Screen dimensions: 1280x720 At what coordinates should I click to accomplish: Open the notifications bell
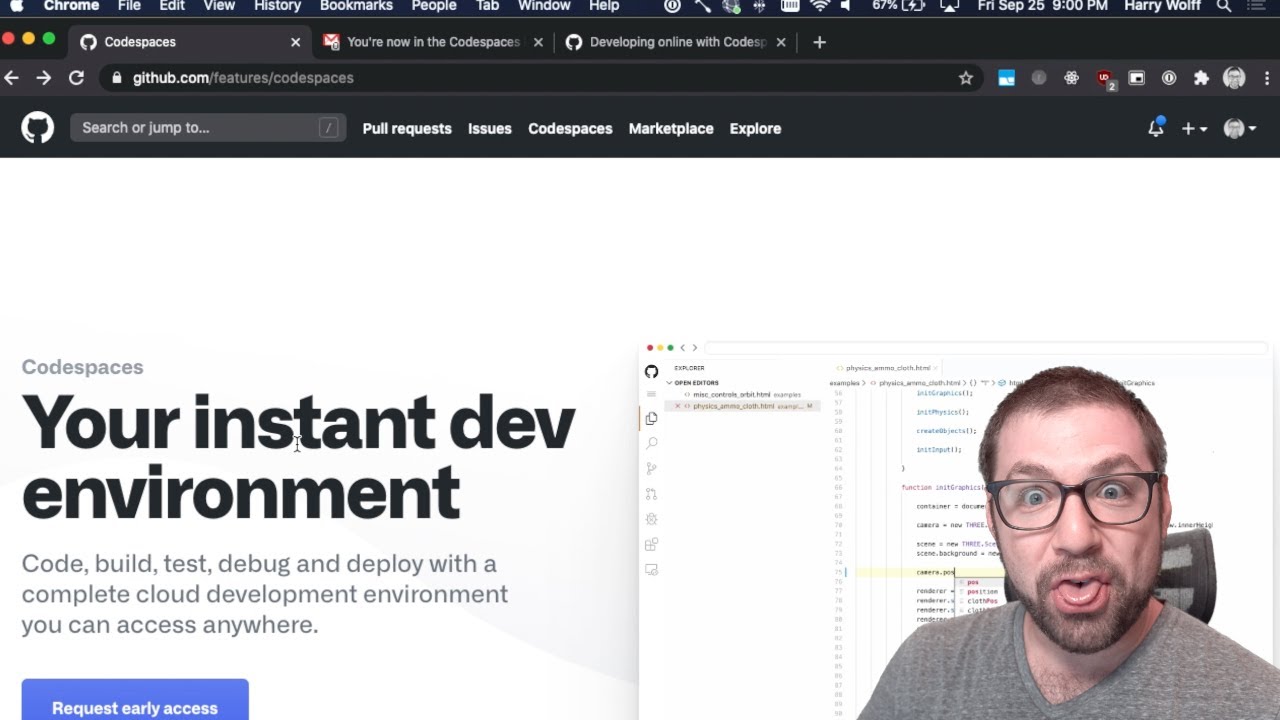click(x=1155, y=128)
